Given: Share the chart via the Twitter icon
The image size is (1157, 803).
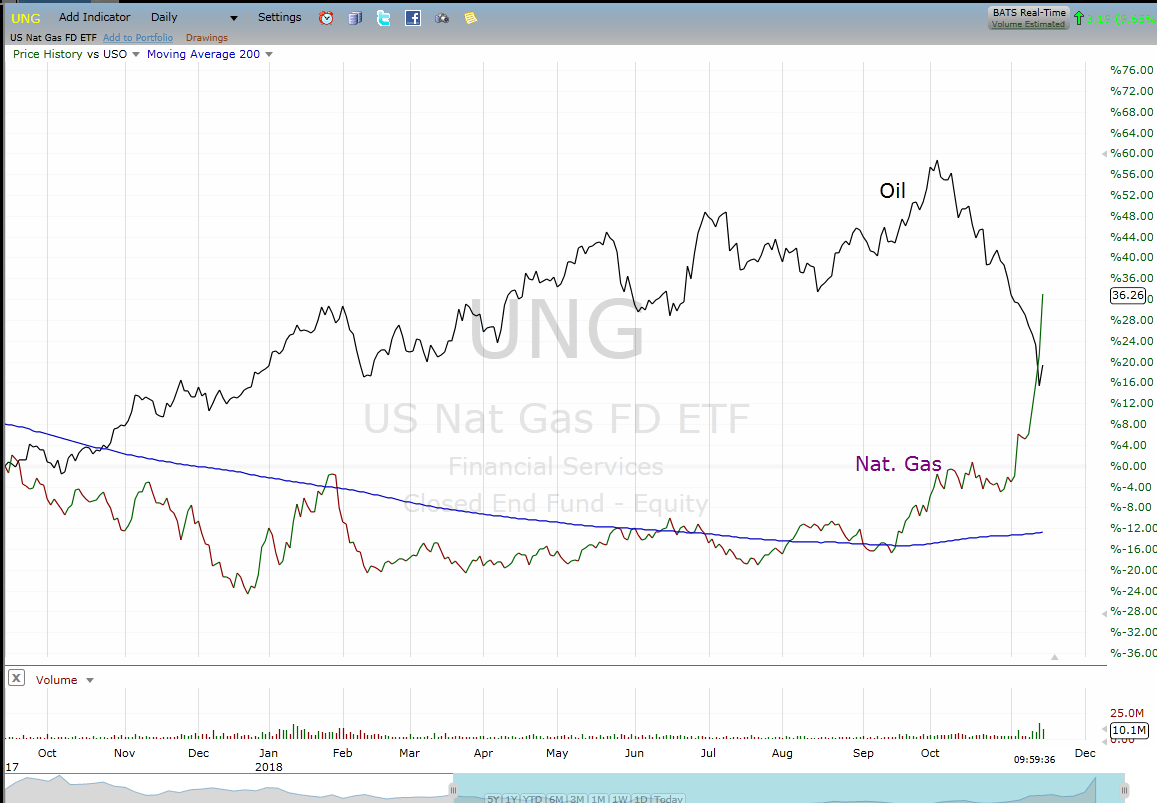Looking at the screenshot, I should pyautogui.click(x=384, y=18).
